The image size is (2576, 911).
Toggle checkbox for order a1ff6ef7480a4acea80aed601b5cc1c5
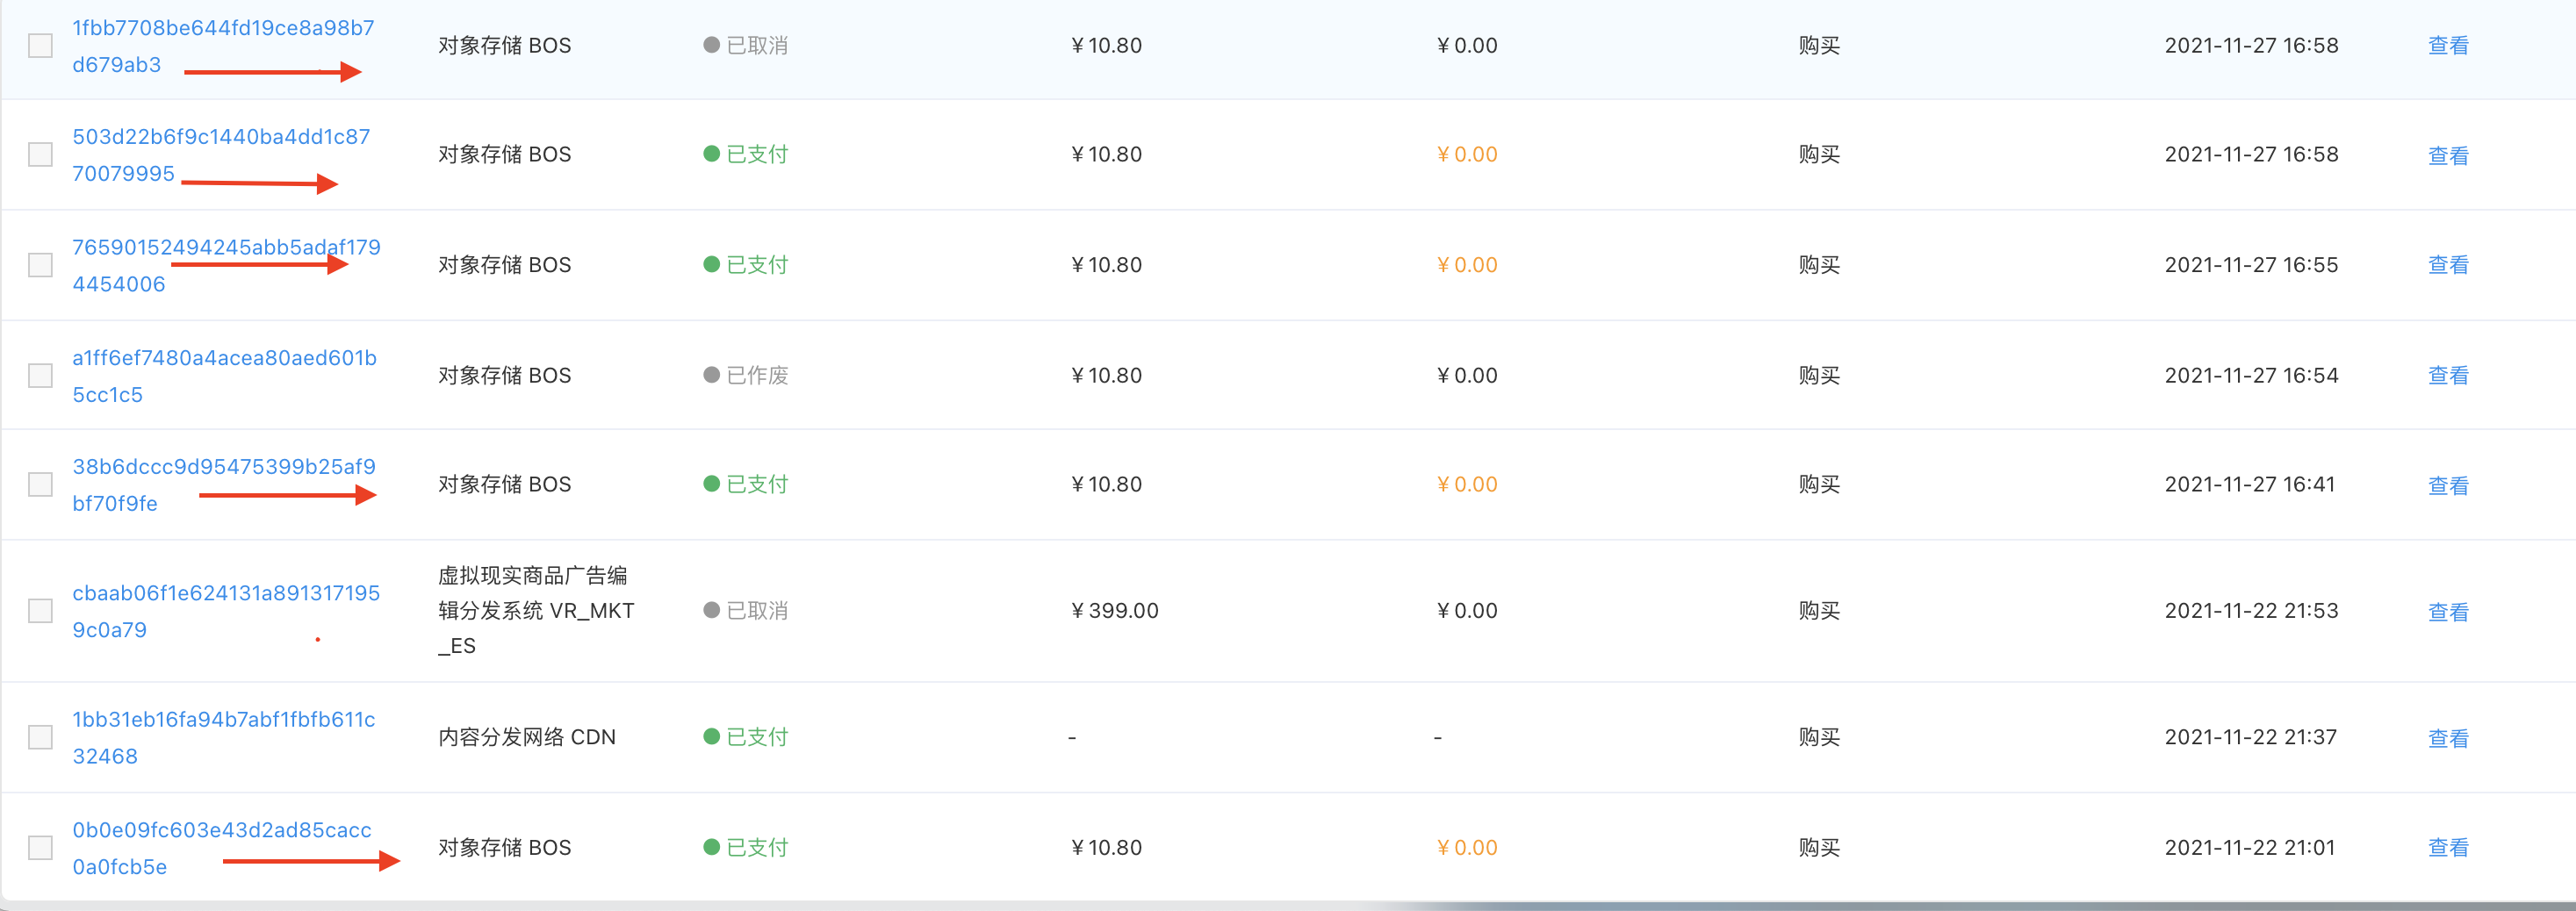[40, 376]
